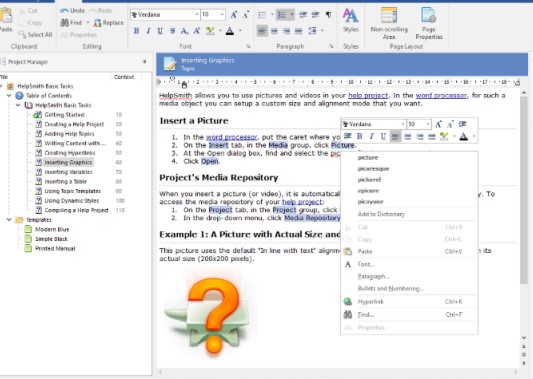Click the Undo arrow icon

coord(64,11)
